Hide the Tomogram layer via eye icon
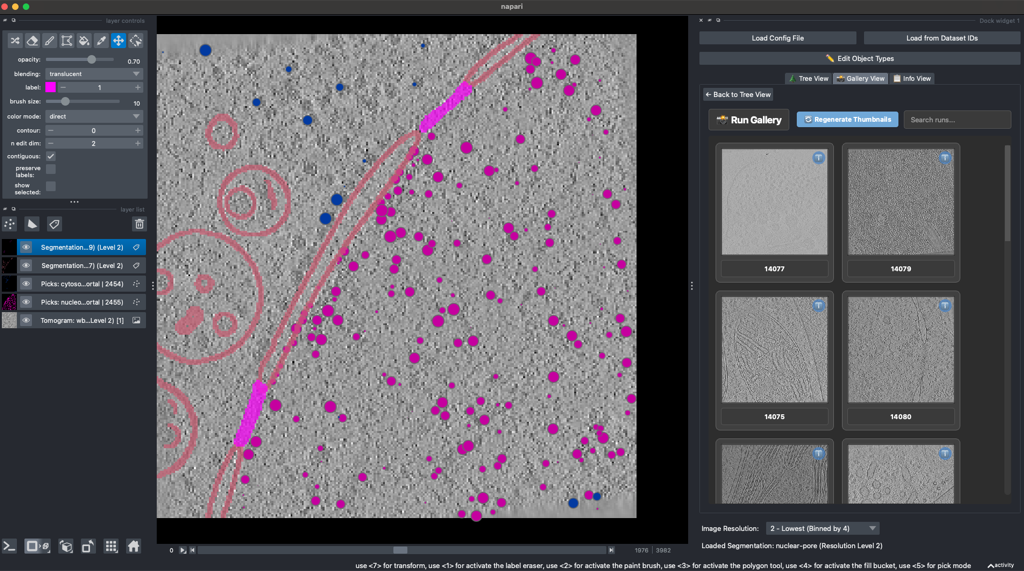The image size is (1024, 571). click(x=26, y=320)
